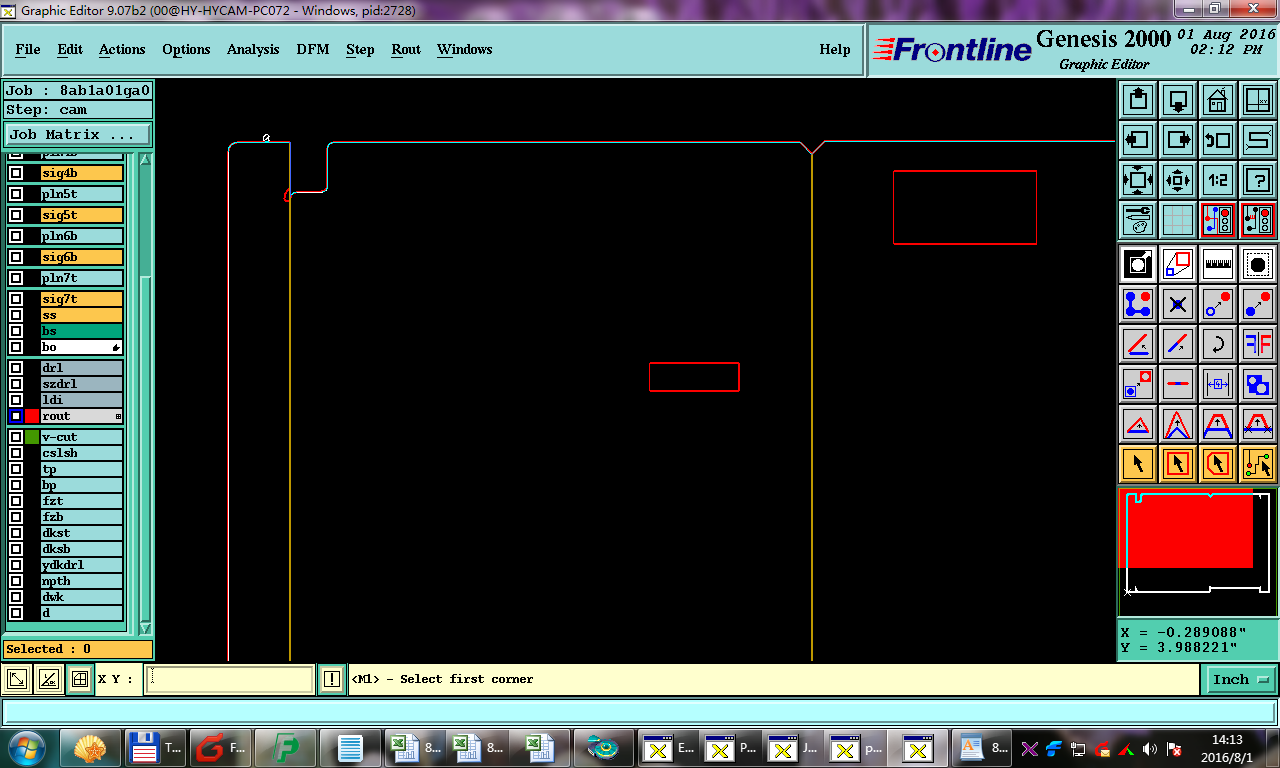1280x768 pixels.
Task: Toggle the checkbox for layer dksb
Action: [x=16, y=549]
